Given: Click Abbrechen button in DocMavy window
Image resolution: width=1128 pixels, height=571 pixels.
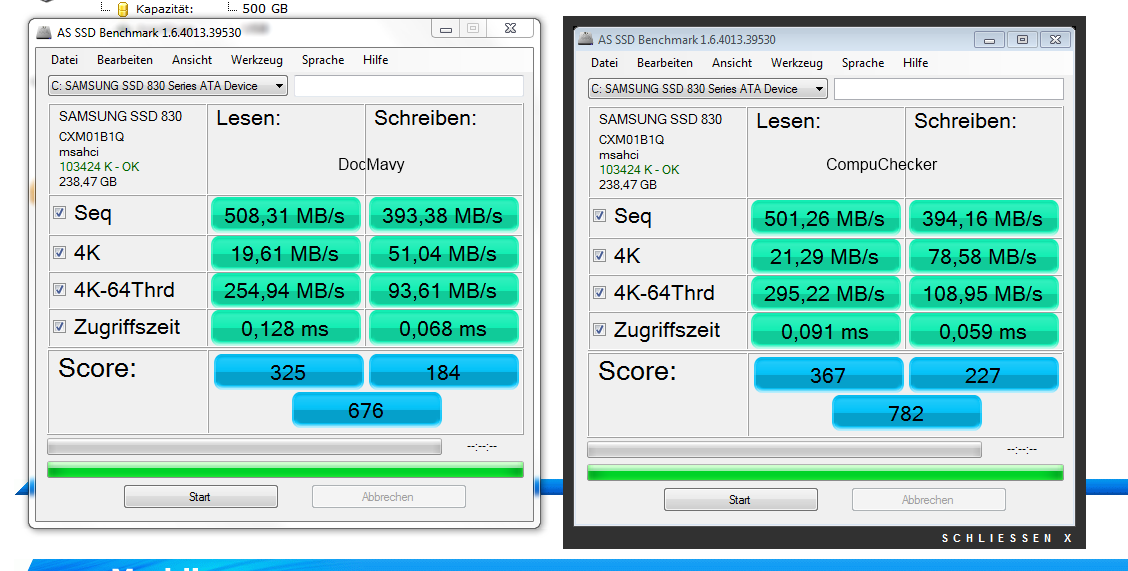Looking at the screenshot, I should (x=388, y=497).
